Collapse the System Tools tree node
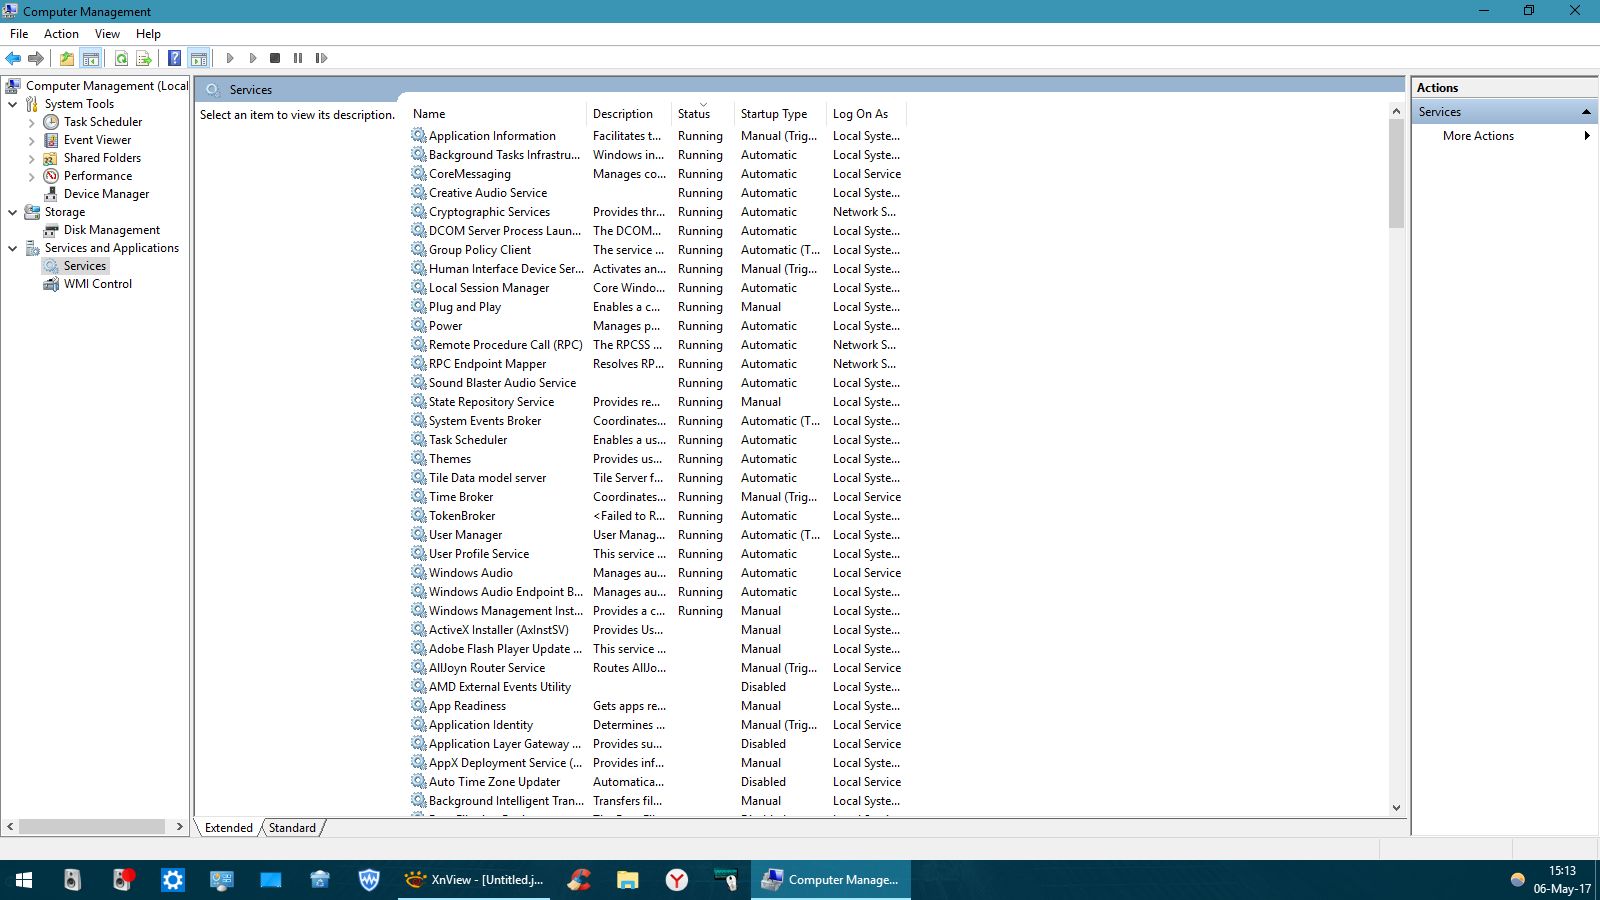The image size is (1600, 900). (12, 104)
